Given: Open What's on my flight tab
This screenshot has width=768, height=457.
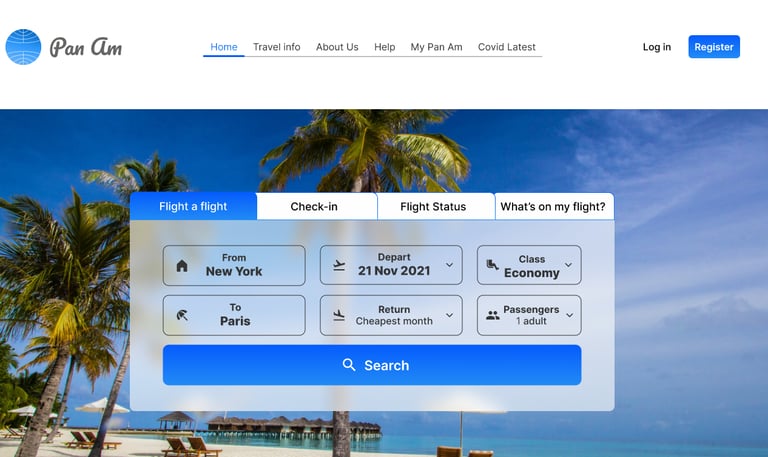Looking at the screenshot, I should 554,206.
